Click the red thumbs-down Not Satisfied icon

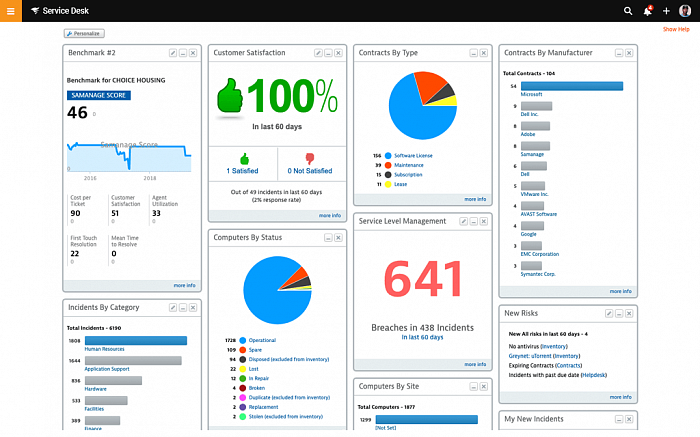click(309, 157)
